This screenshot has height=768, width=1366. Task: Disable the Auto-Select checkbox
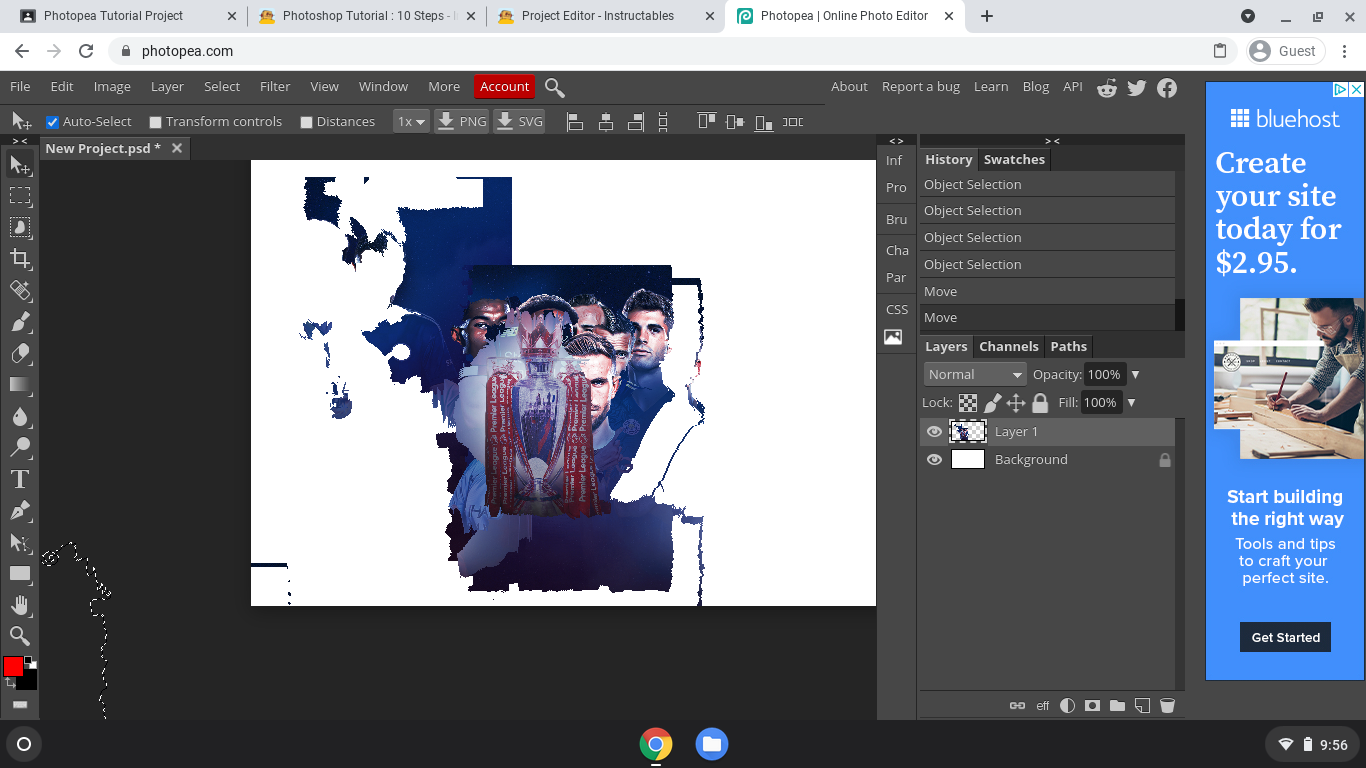click(x=53, y=122)
